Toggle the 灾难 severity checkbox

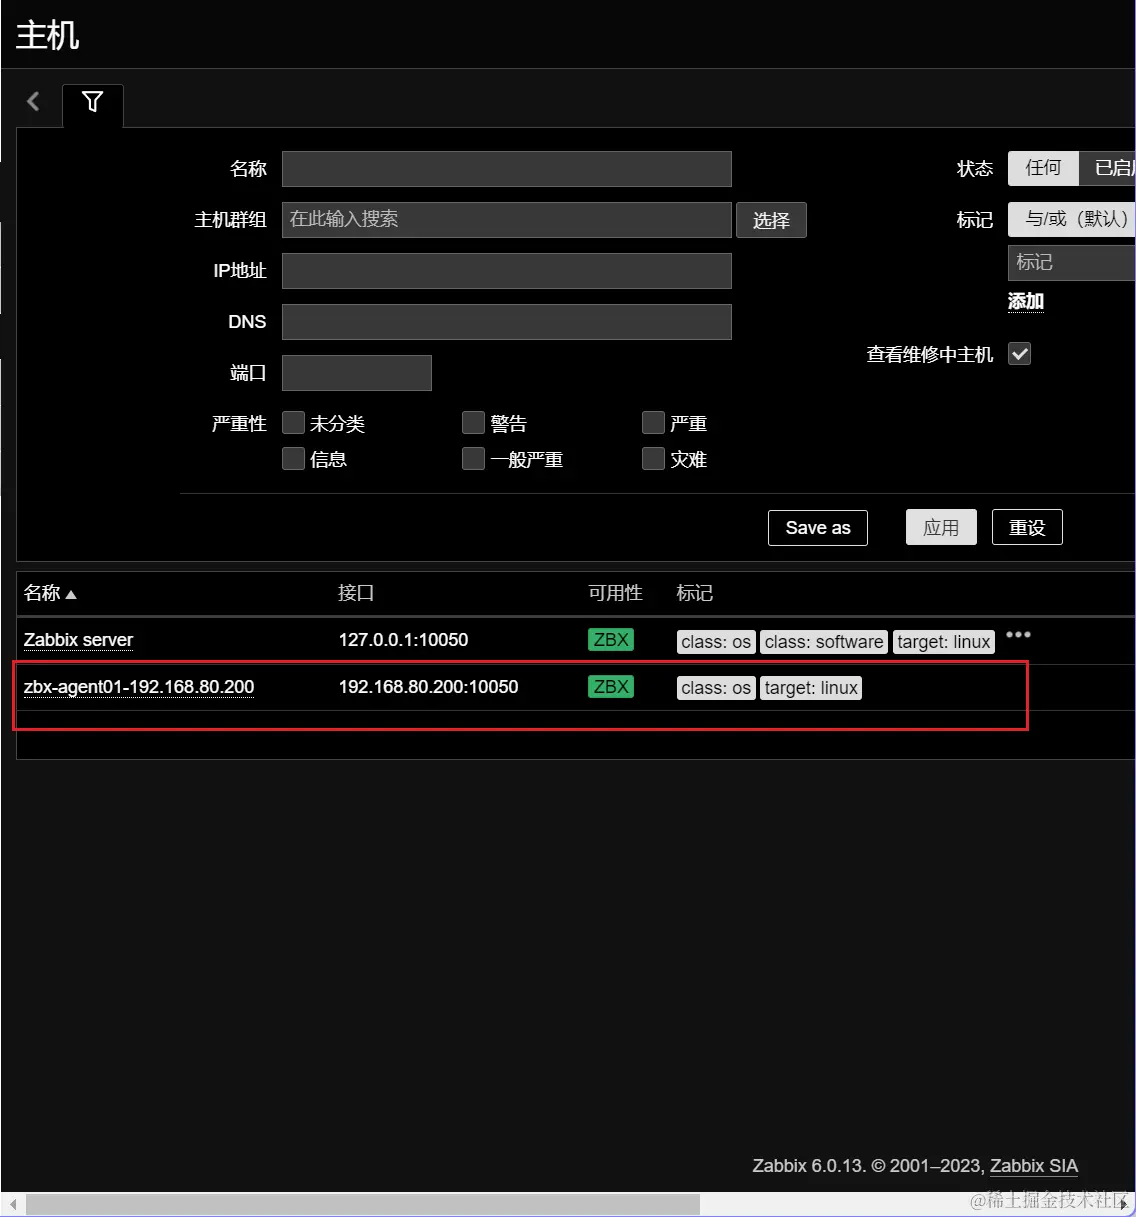(653, 459)
